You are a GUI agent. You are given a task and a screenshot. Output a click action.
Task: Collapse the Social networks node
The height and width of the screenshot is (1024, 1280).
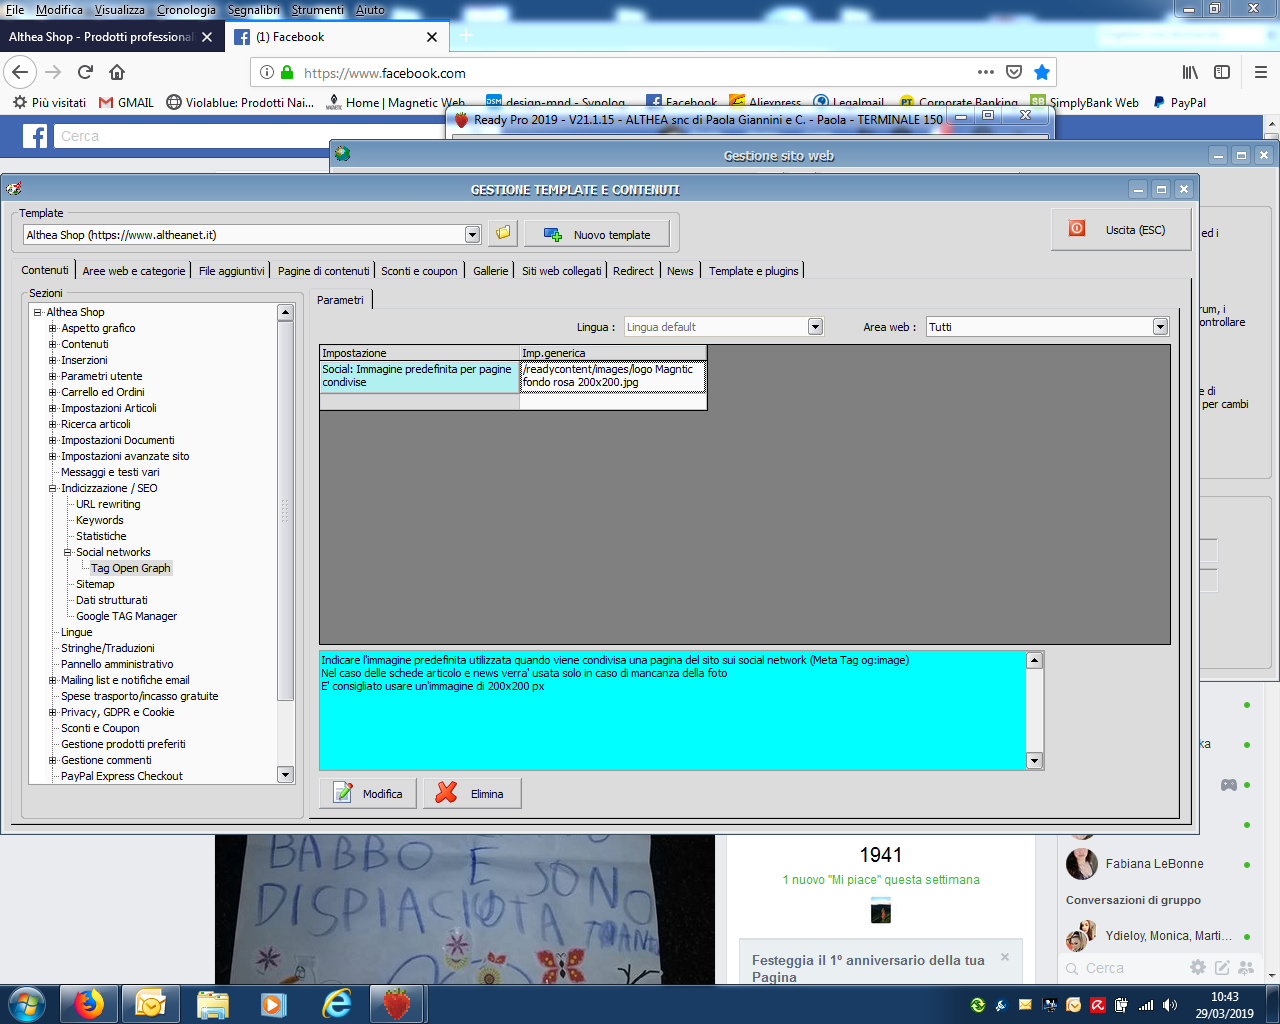(68, 552)
